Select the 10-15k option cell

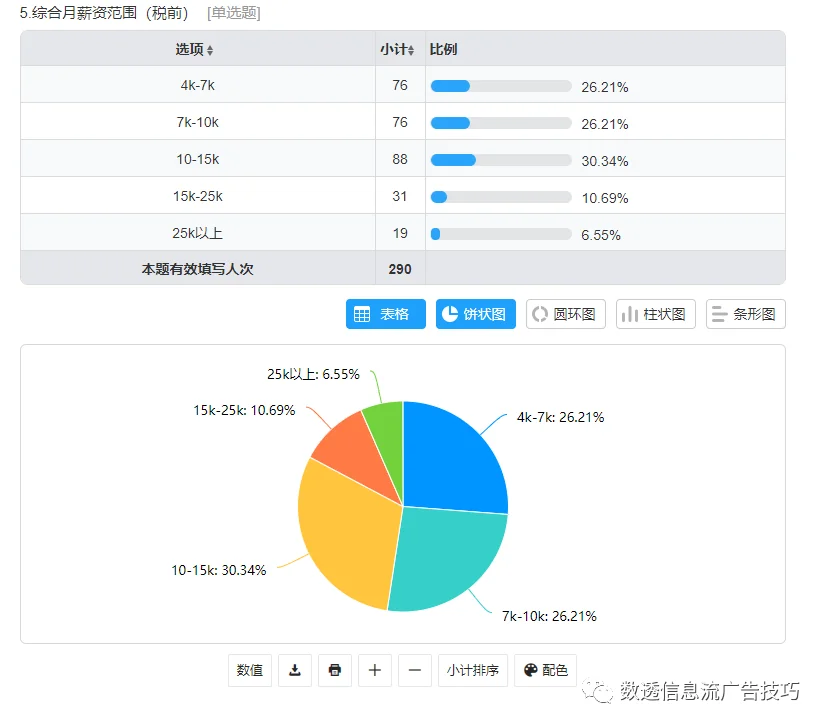point(198,159)
